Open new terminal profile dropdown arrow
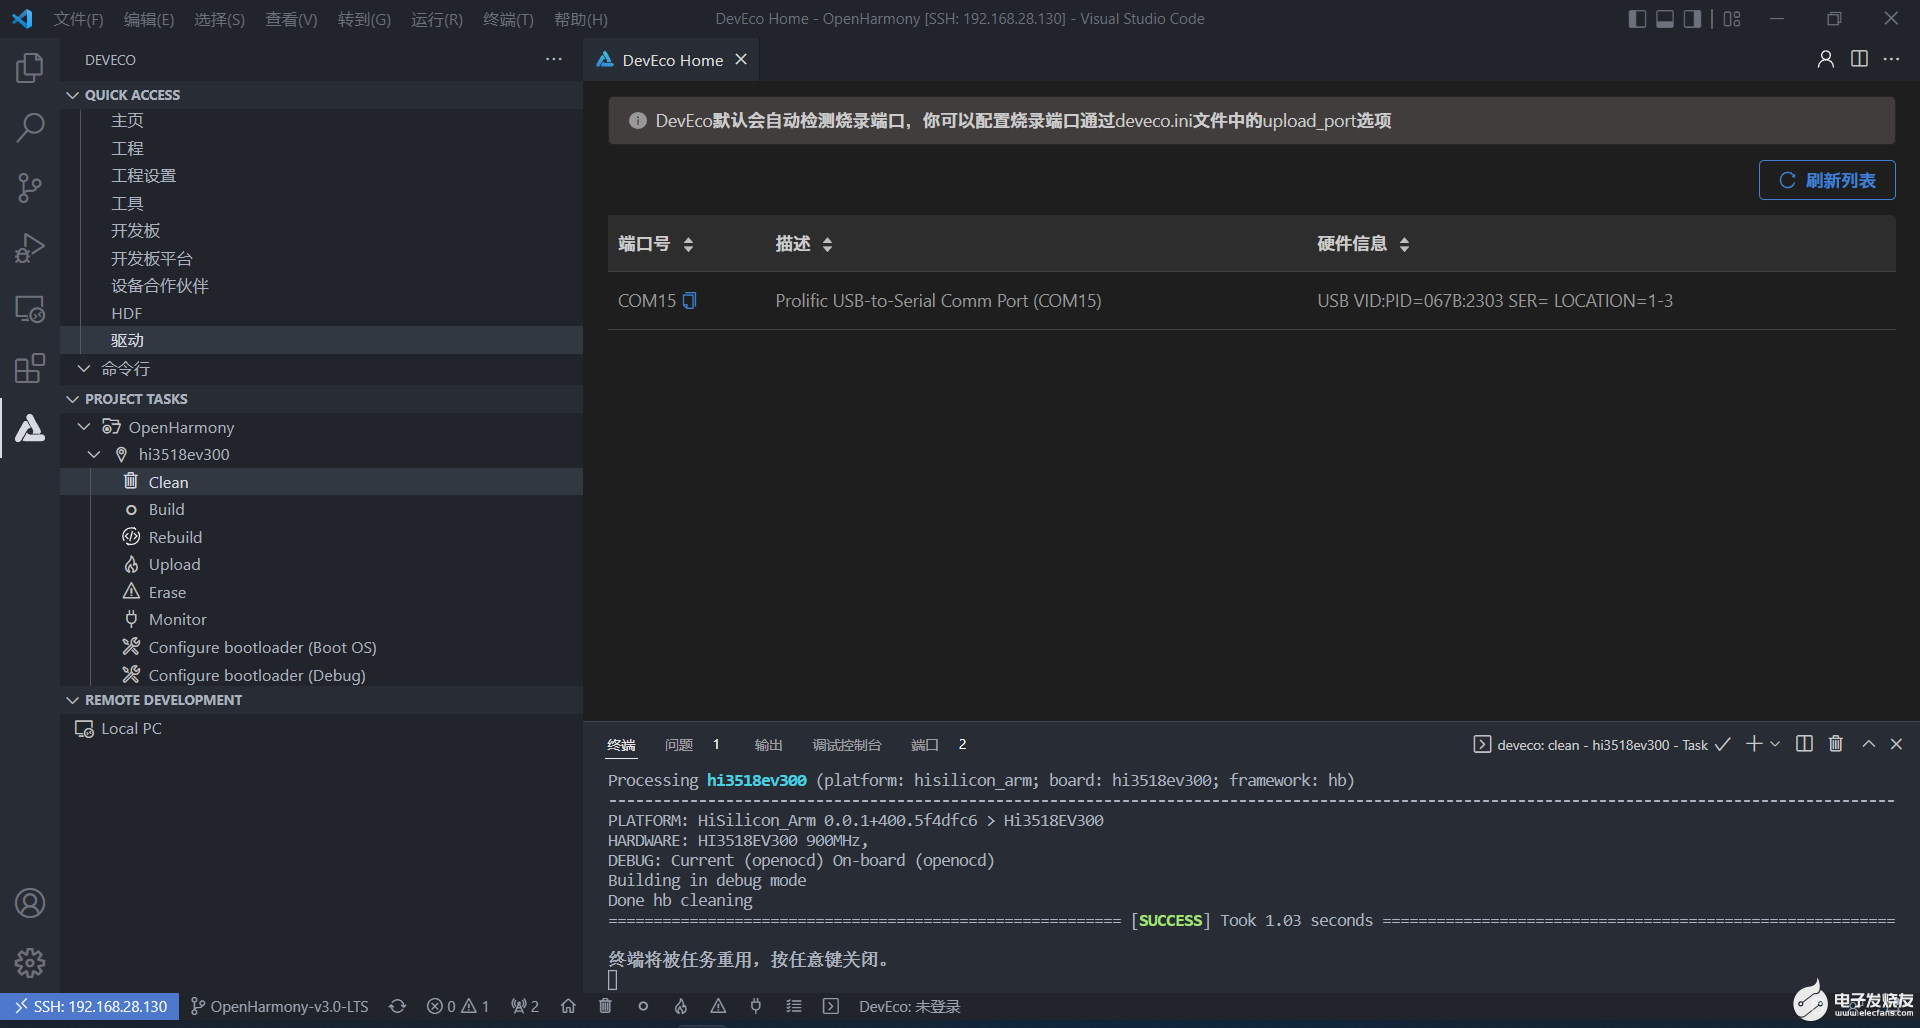Image resolution: width=1920 pixels, height=1028 pixels. click(x=1775, y=744)
